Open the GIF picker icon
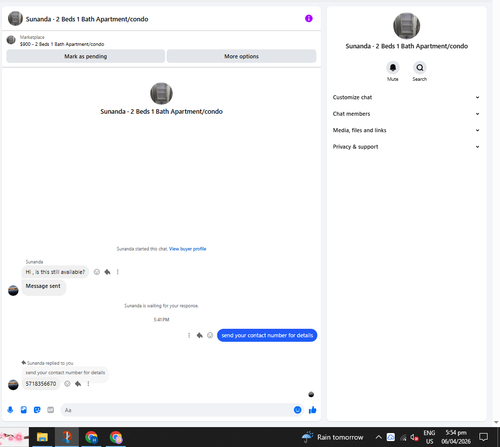The width and height of the screenshot is (500, 447). 50,410
